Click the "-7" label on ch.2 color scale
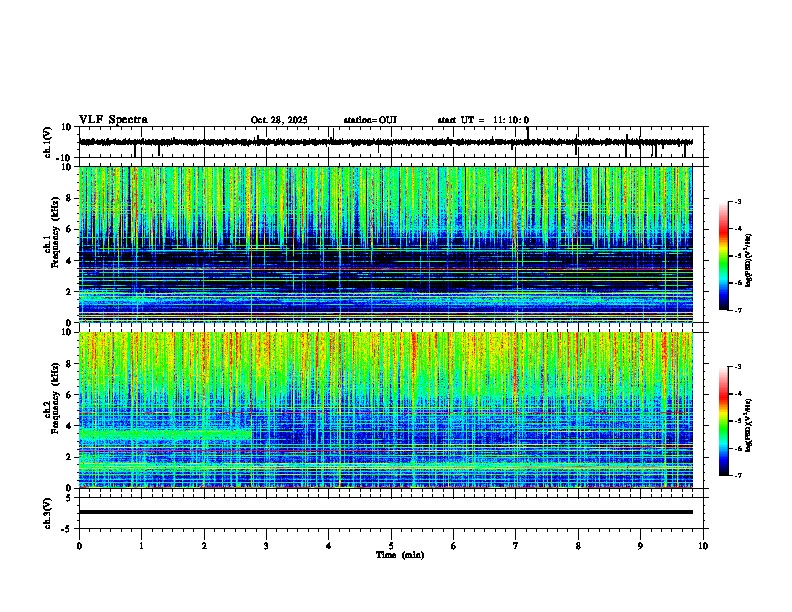The width and height of the screenshot is (792, 612). (x=738, y=476)
